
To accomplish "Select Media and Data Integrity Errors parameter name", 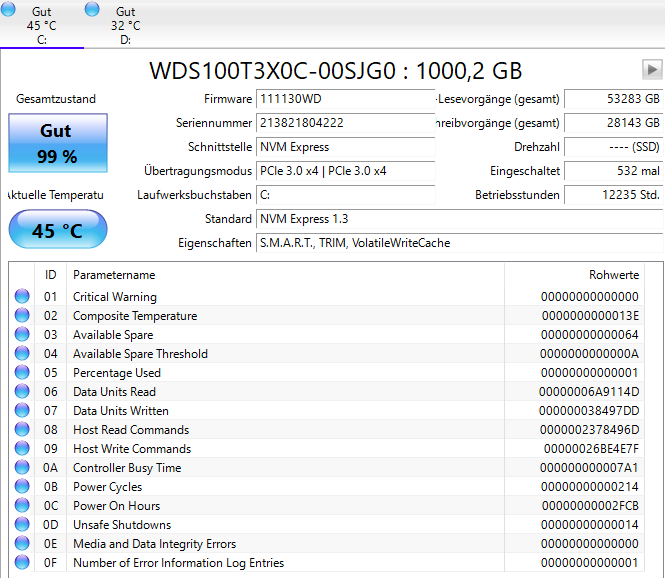I will (x=155, y=544).
